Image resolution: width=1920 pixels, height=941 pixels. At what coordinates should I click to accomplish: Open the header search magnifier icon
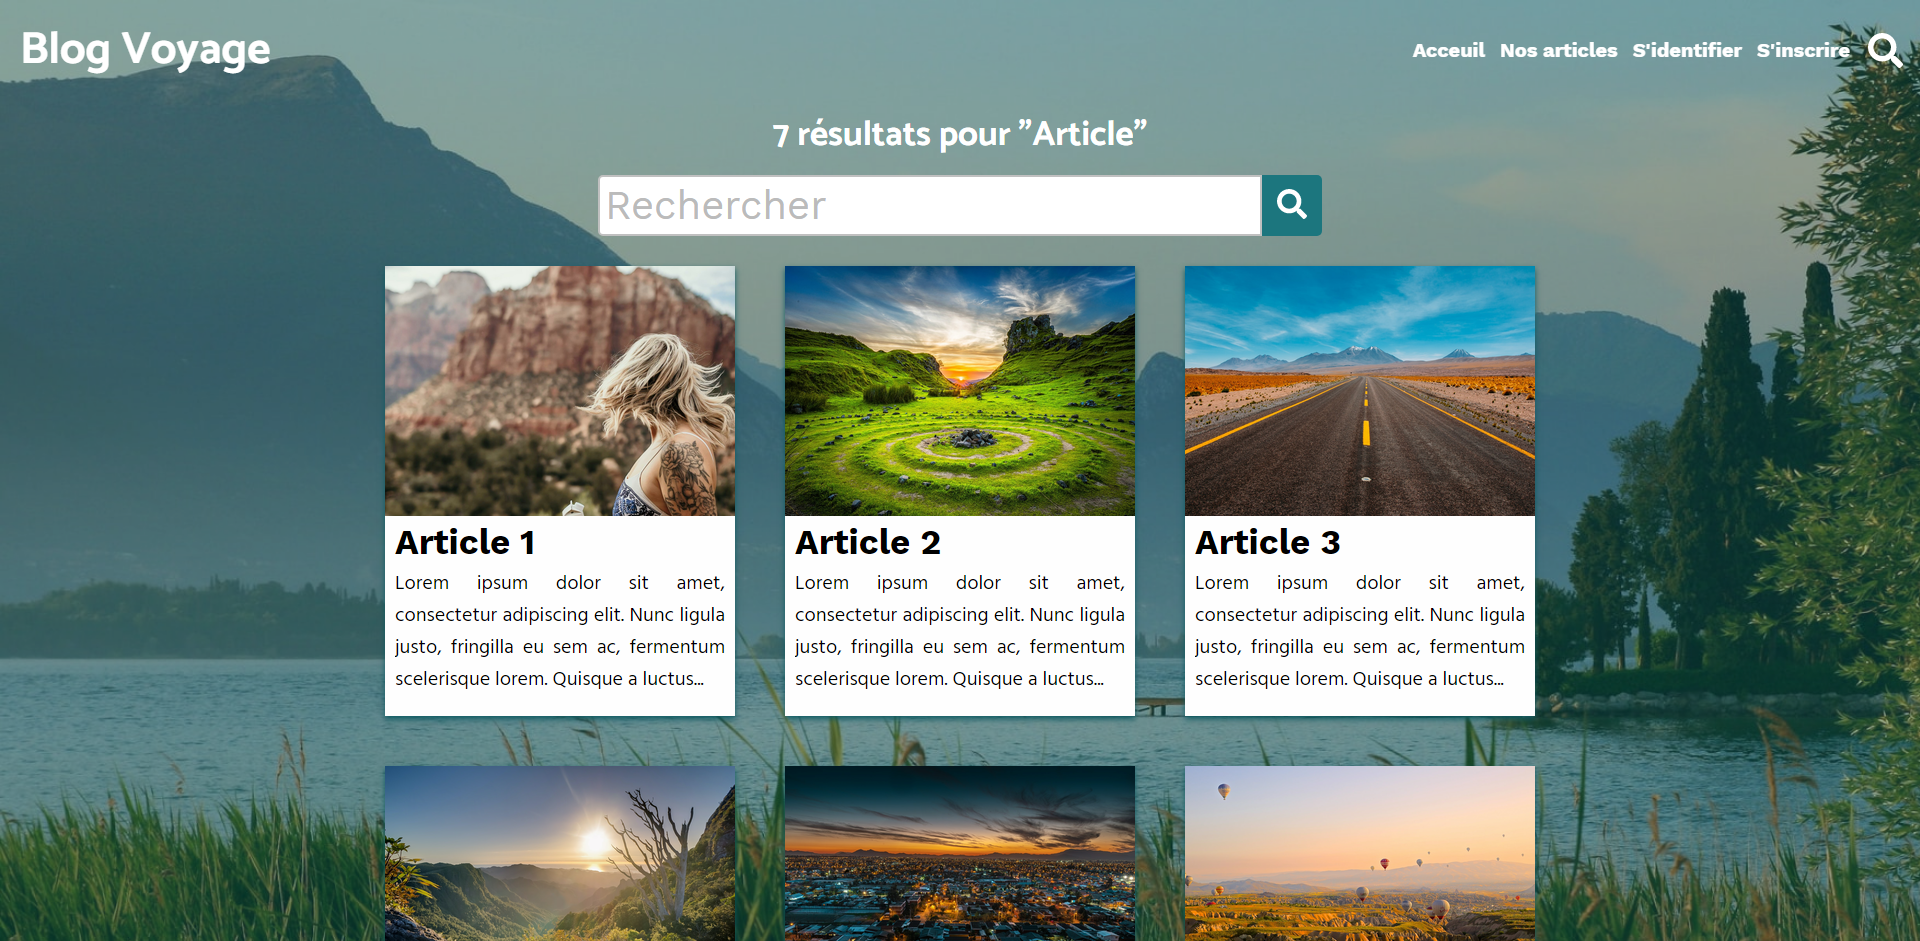1885,50
